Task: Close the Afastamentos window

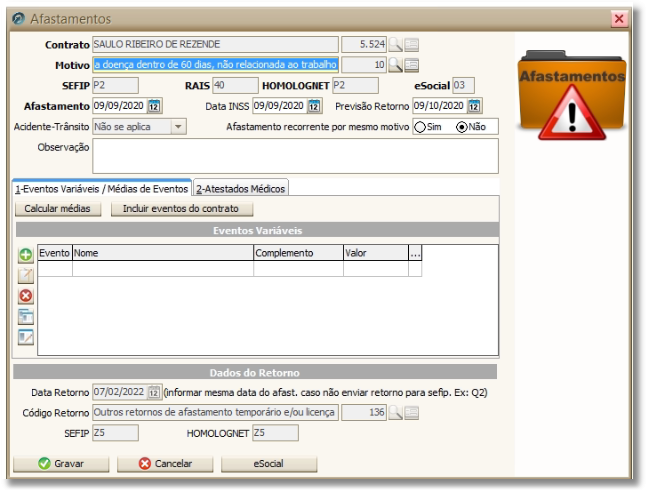Action: pyautogui.click(x=619, y=19)
